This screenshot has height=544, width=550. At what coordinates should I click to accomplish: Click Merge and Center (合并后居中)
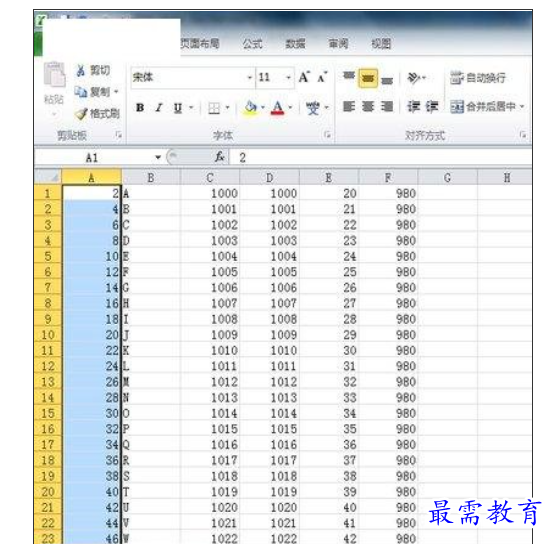coord(483,106)
